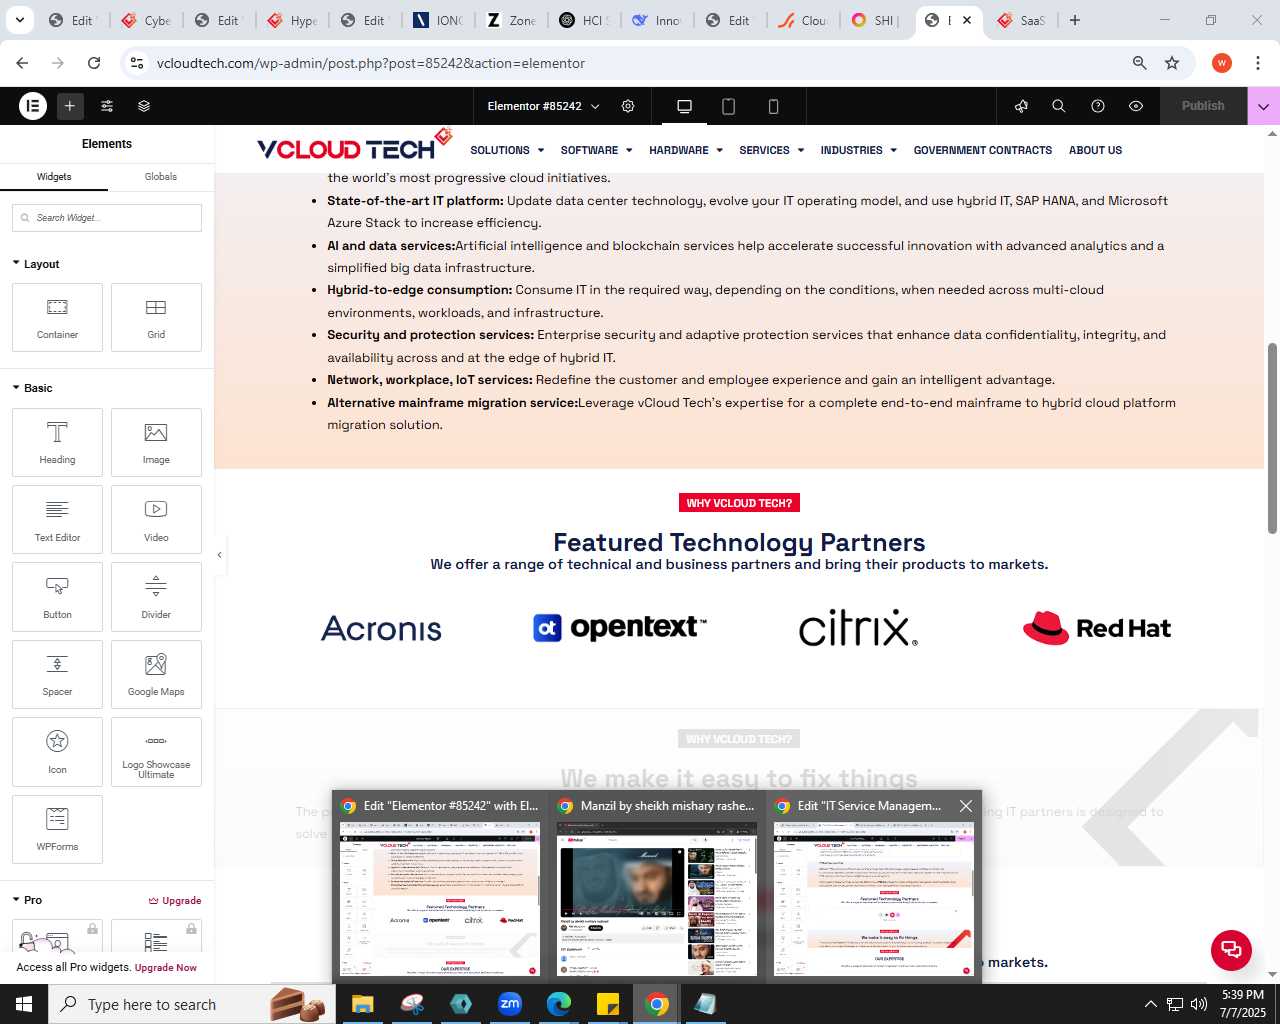Open a new Chrome tab

[x=1075, y=20]
